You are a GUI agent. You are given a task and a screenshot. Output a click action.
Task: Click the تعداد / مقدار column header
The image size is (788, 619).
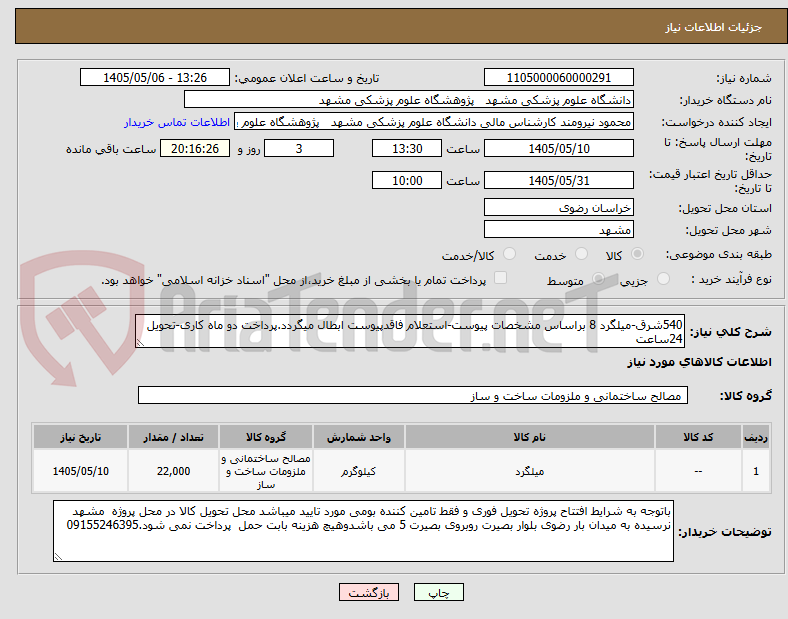tap(173, 437)
